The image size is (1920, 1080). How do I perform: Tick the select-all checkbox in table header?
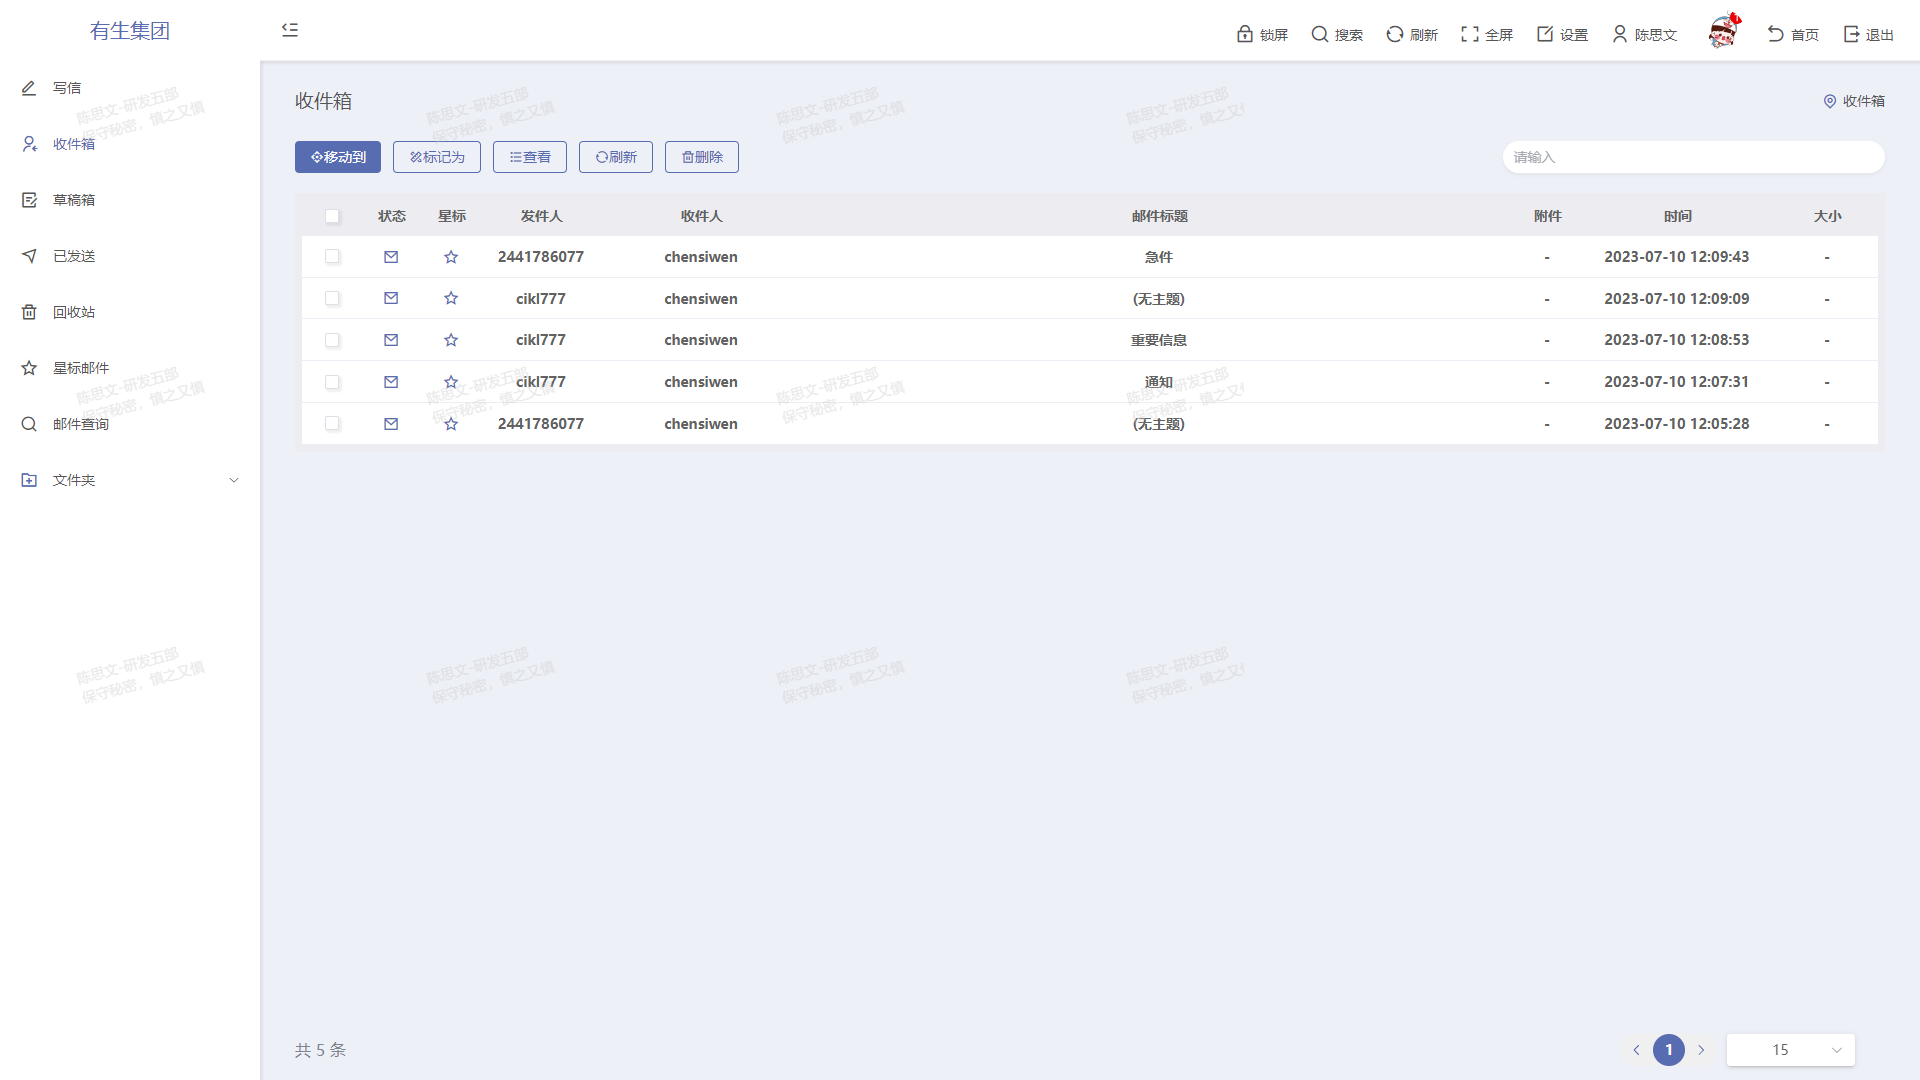332,216
